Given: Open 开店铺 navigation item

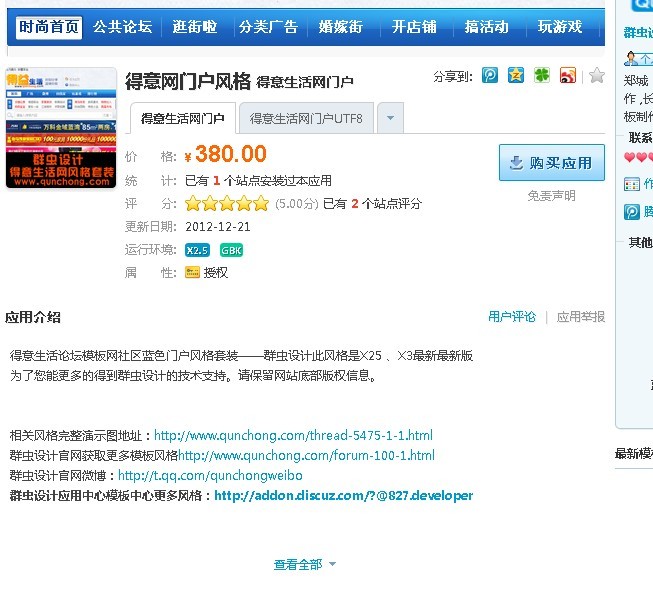Looking at the screenshot, I should [x=414, y=27].
